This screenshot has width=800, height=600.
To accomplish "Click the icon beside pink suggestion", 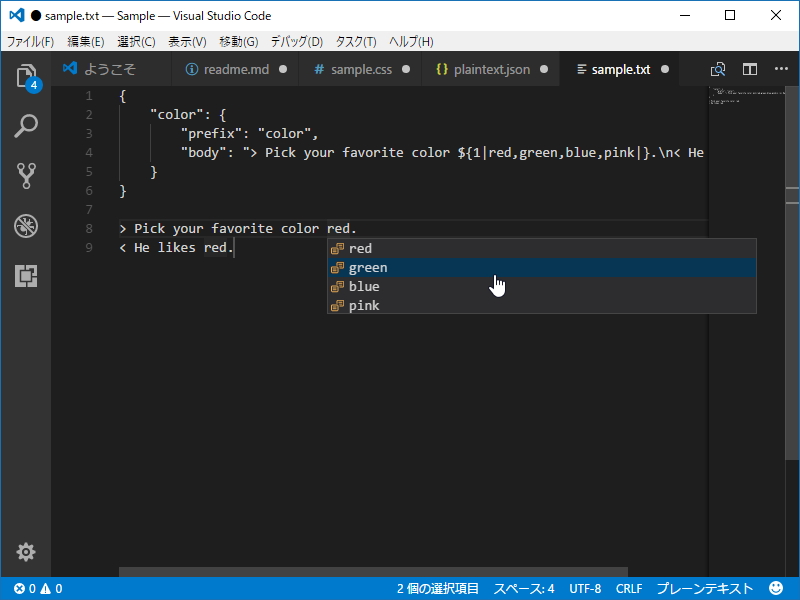I will coord(337,306).
